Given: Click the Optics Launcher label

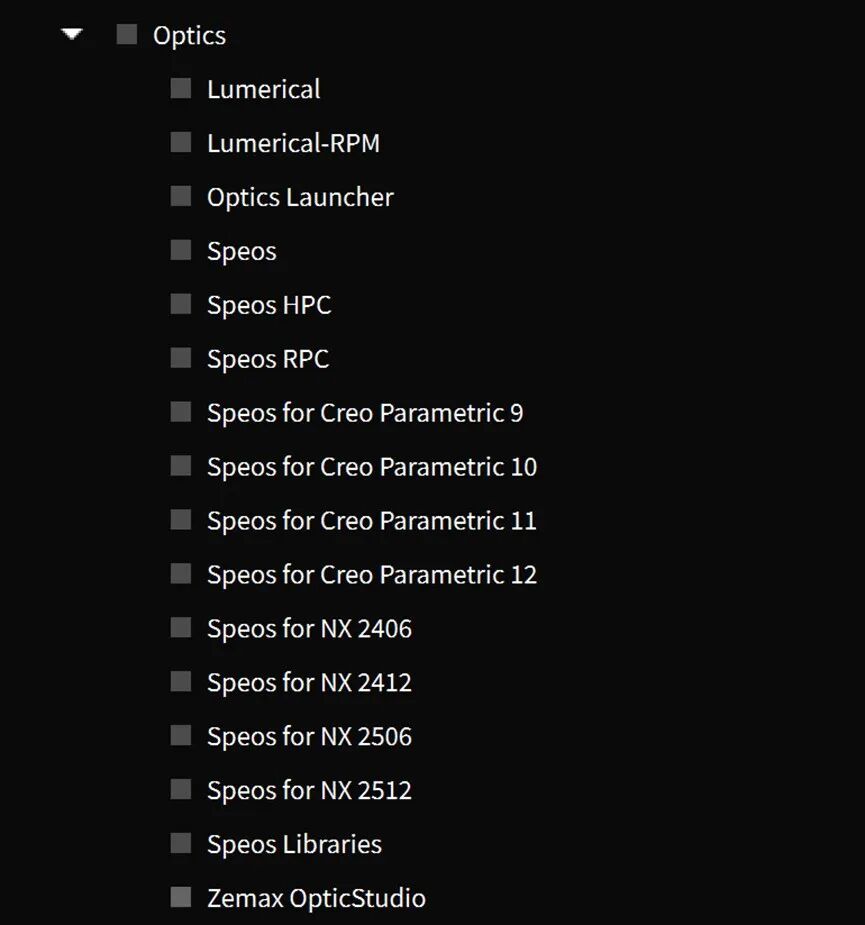Looking at the screenshot, I should (300, 198).
